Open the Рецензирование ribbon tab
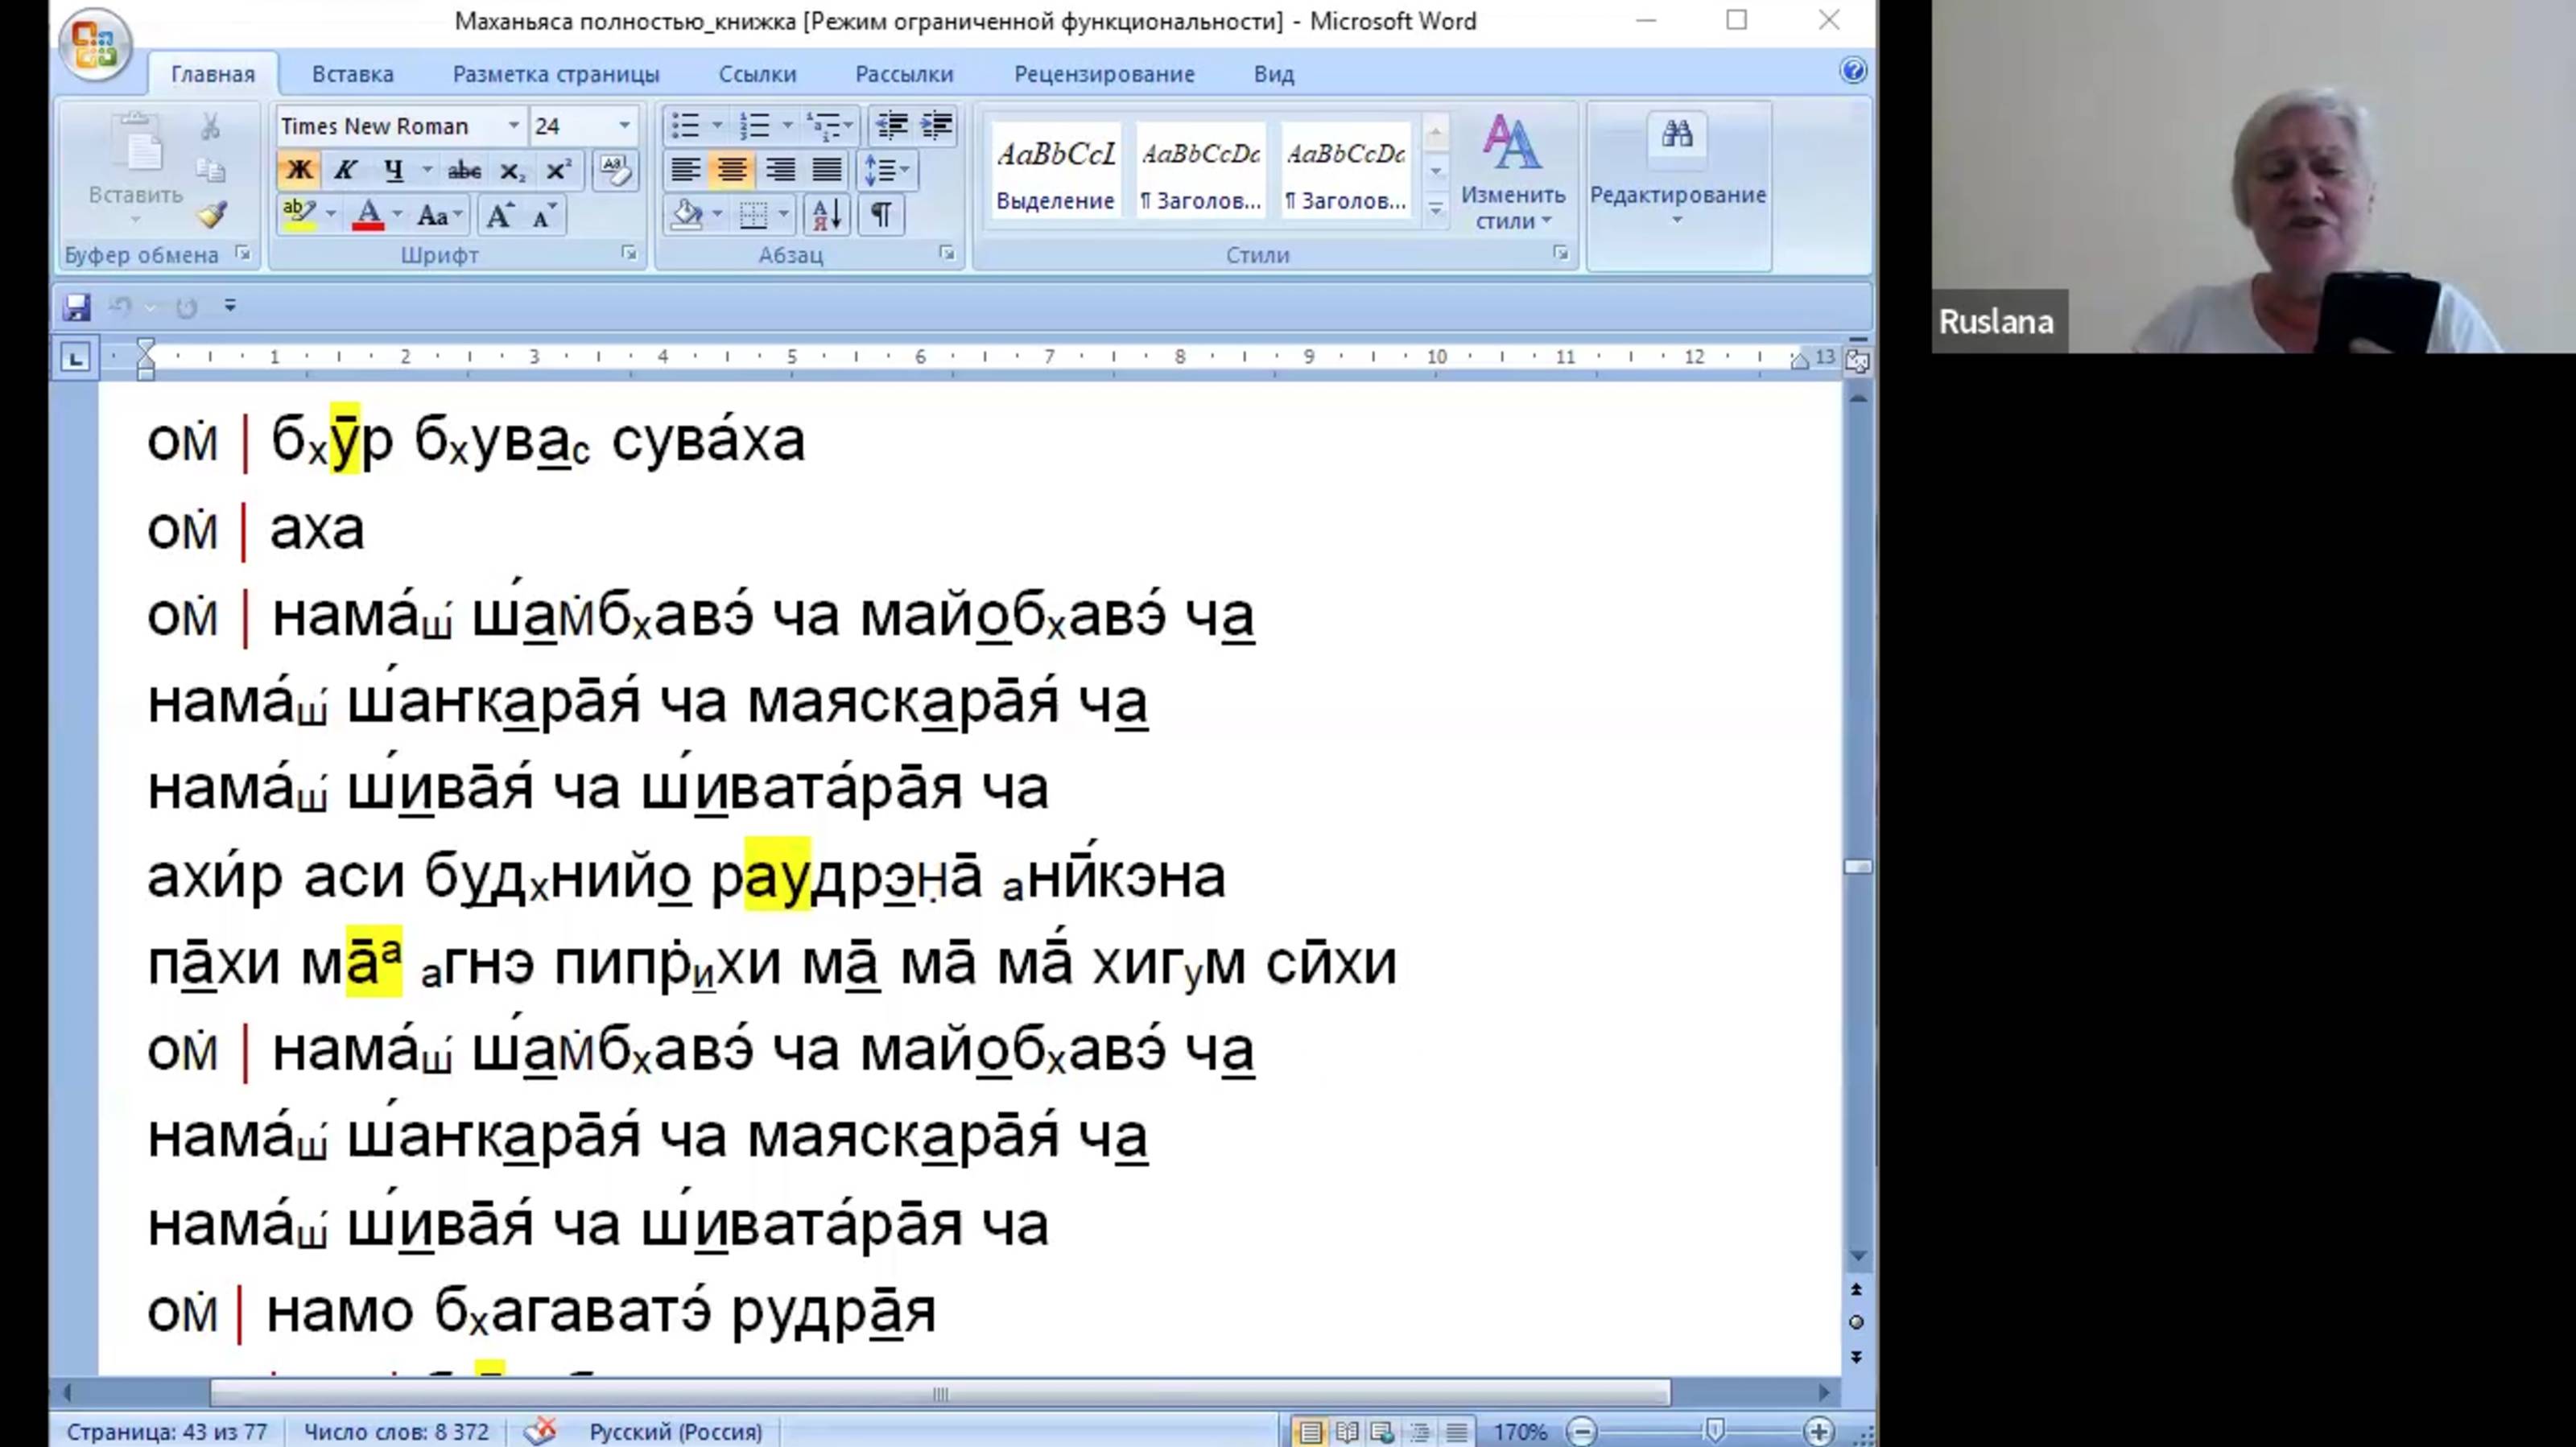 point(1103,75)
